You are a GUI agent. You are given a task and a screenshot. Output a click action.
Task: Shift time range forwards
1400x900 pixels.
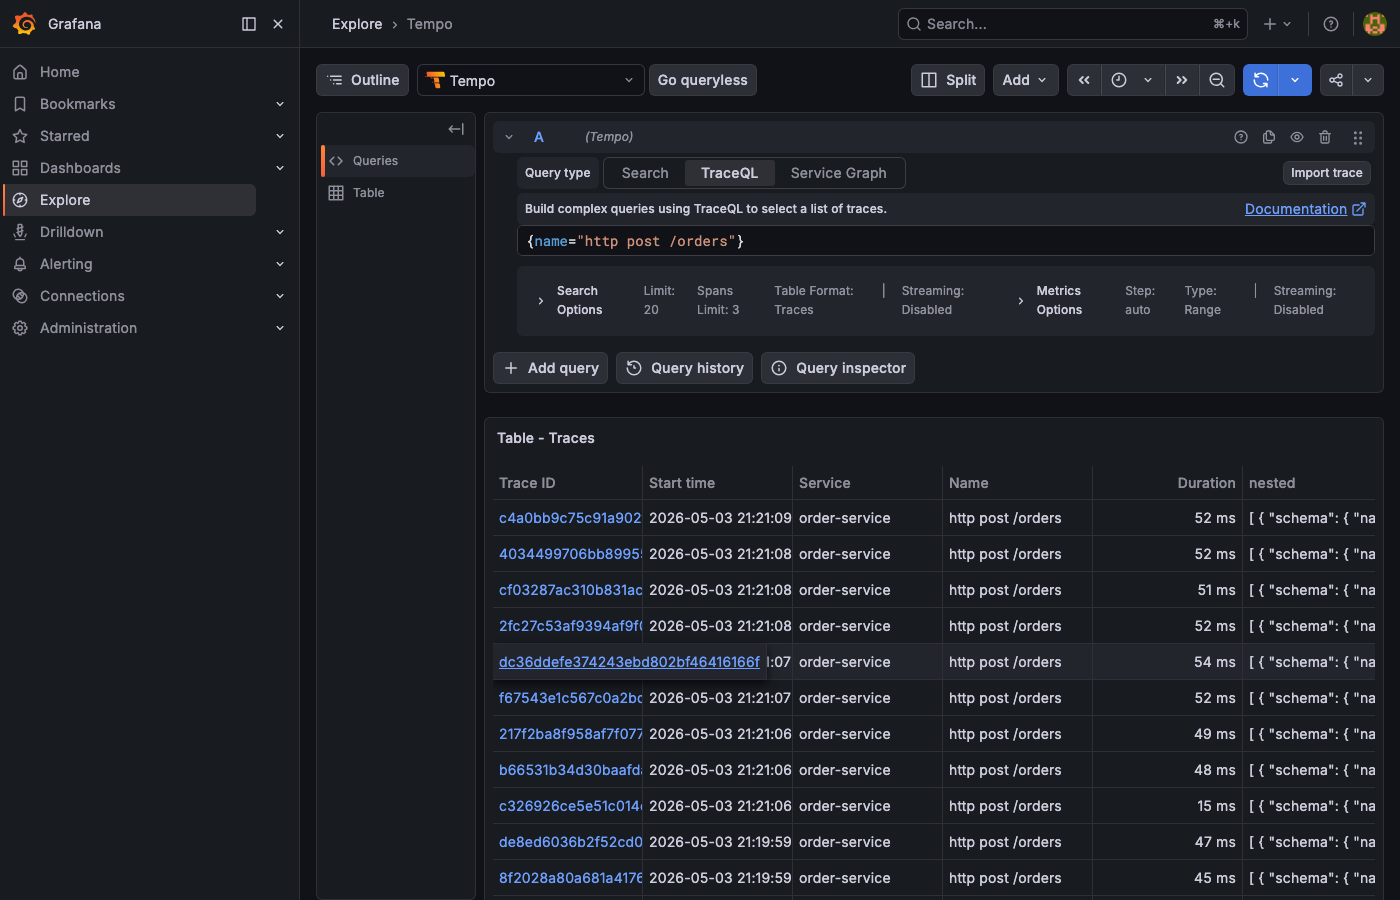[1182, 80]
